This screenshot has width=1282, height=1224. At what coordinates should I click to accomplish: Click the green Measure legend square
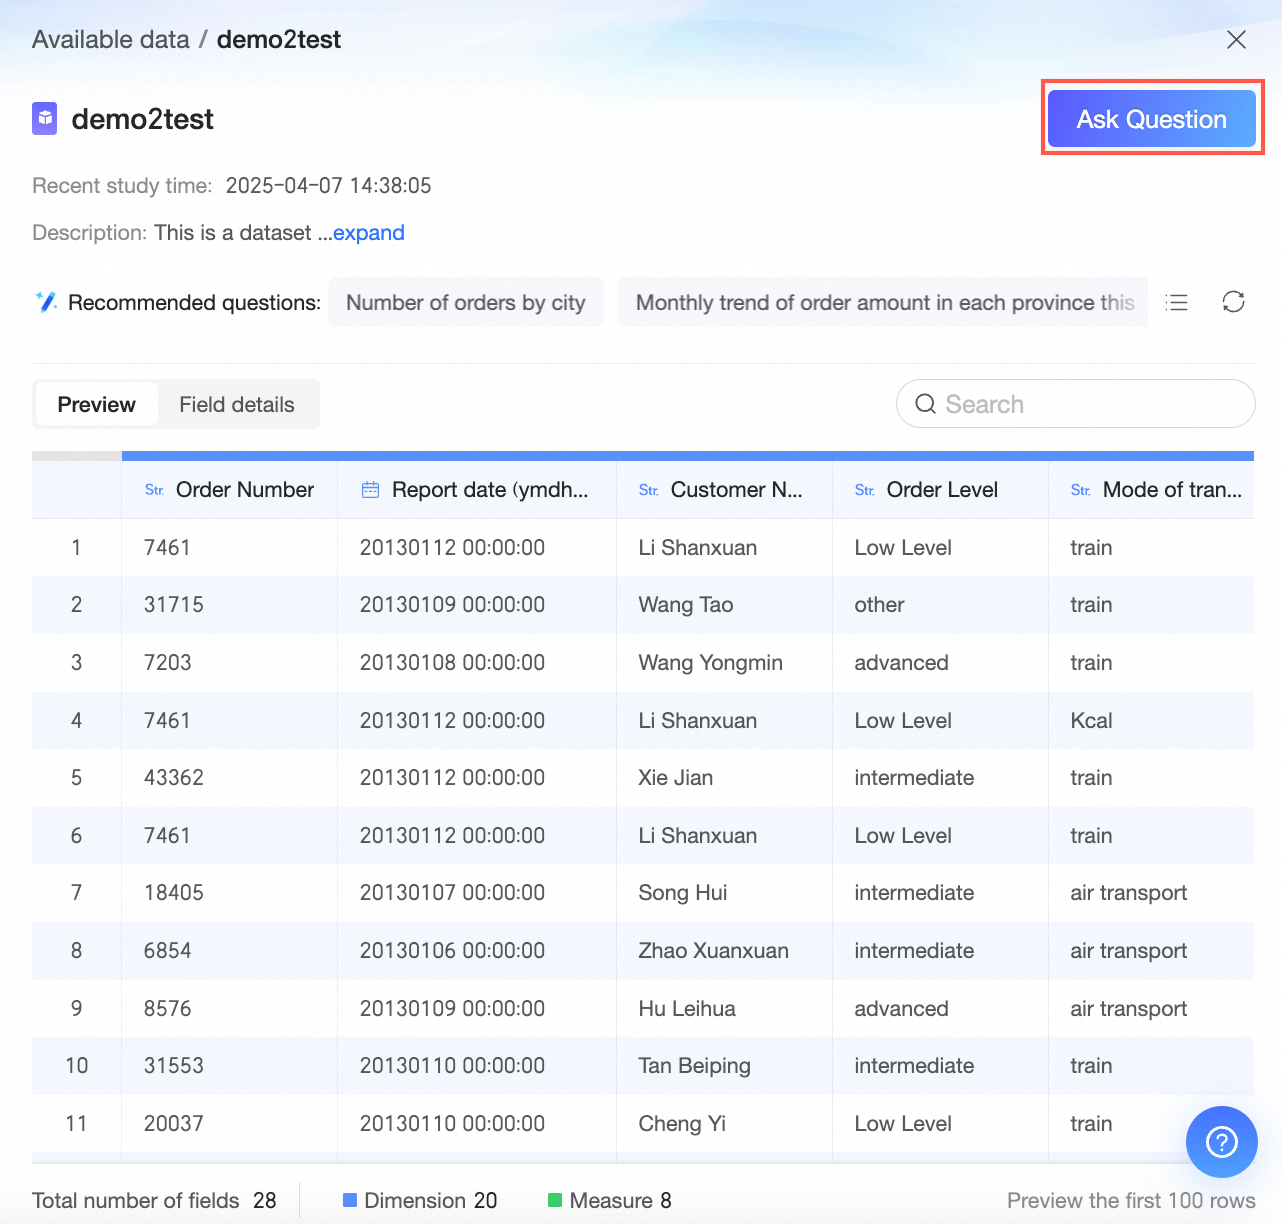tap(555, 1200)
